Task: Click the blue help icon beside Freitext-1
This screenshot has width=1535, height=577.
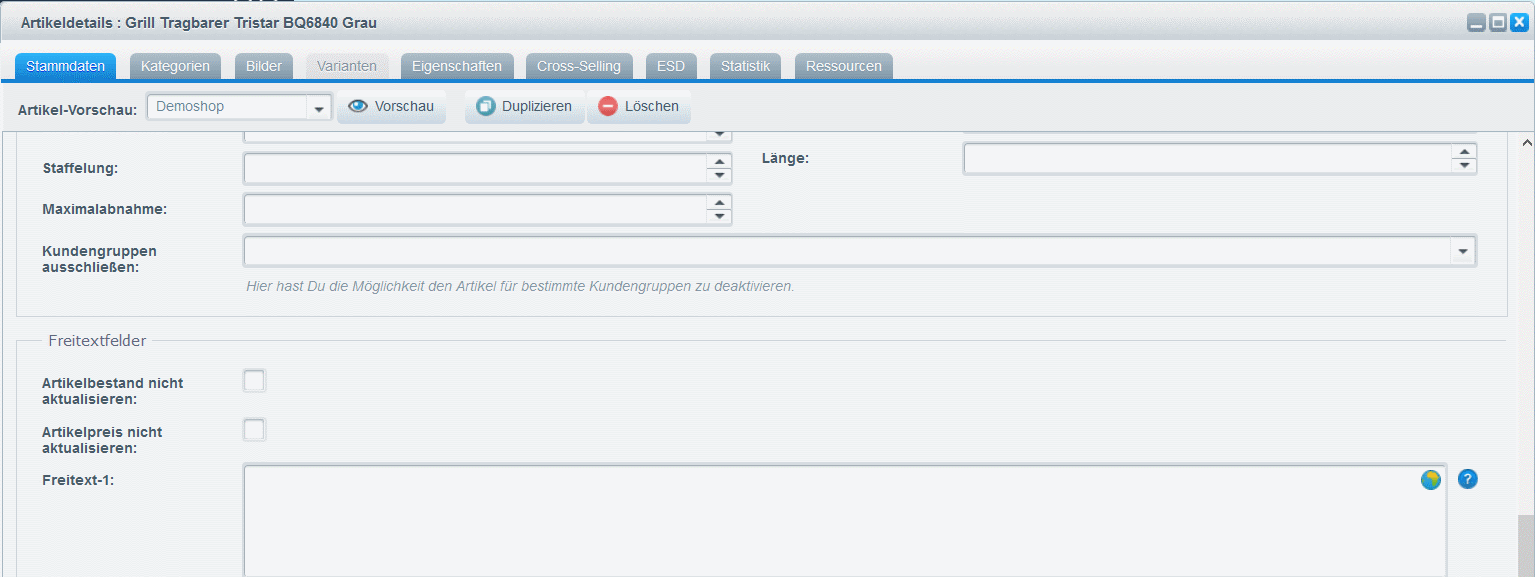Action: [1467, 479]
